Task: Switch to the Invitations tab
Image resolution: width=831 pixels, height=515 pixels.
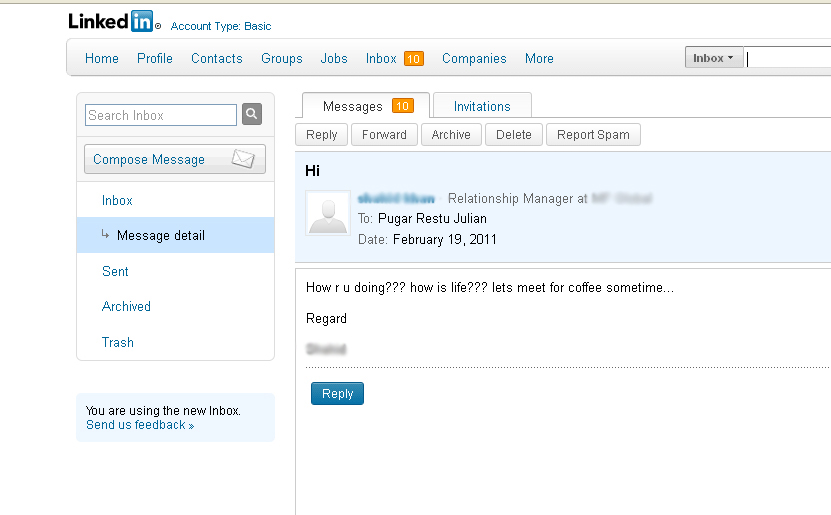Action: (482, 106)
